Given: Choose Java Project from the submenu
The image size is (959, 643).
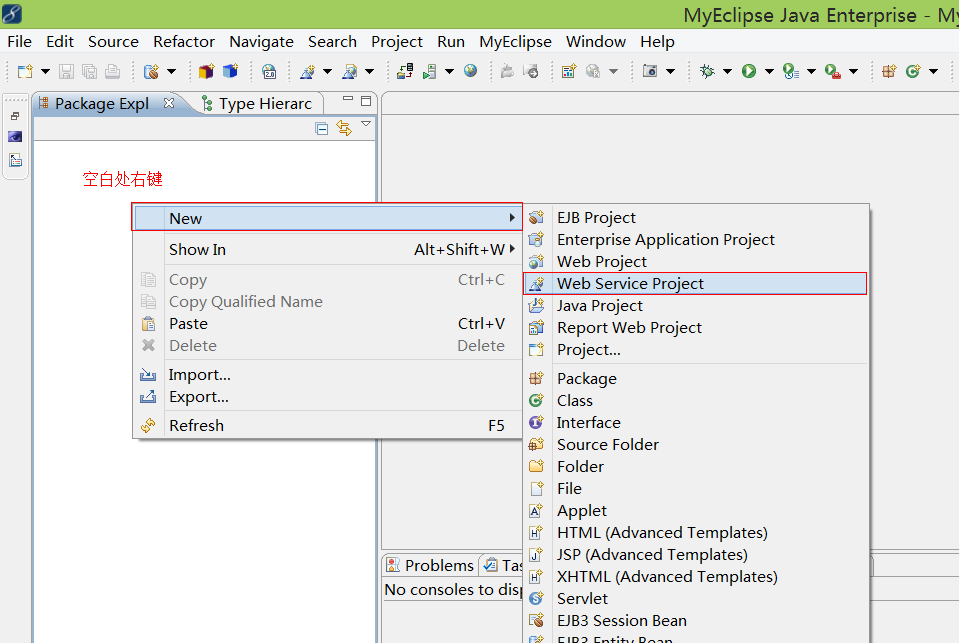Looking at the screenshot, I should [695, 306].
